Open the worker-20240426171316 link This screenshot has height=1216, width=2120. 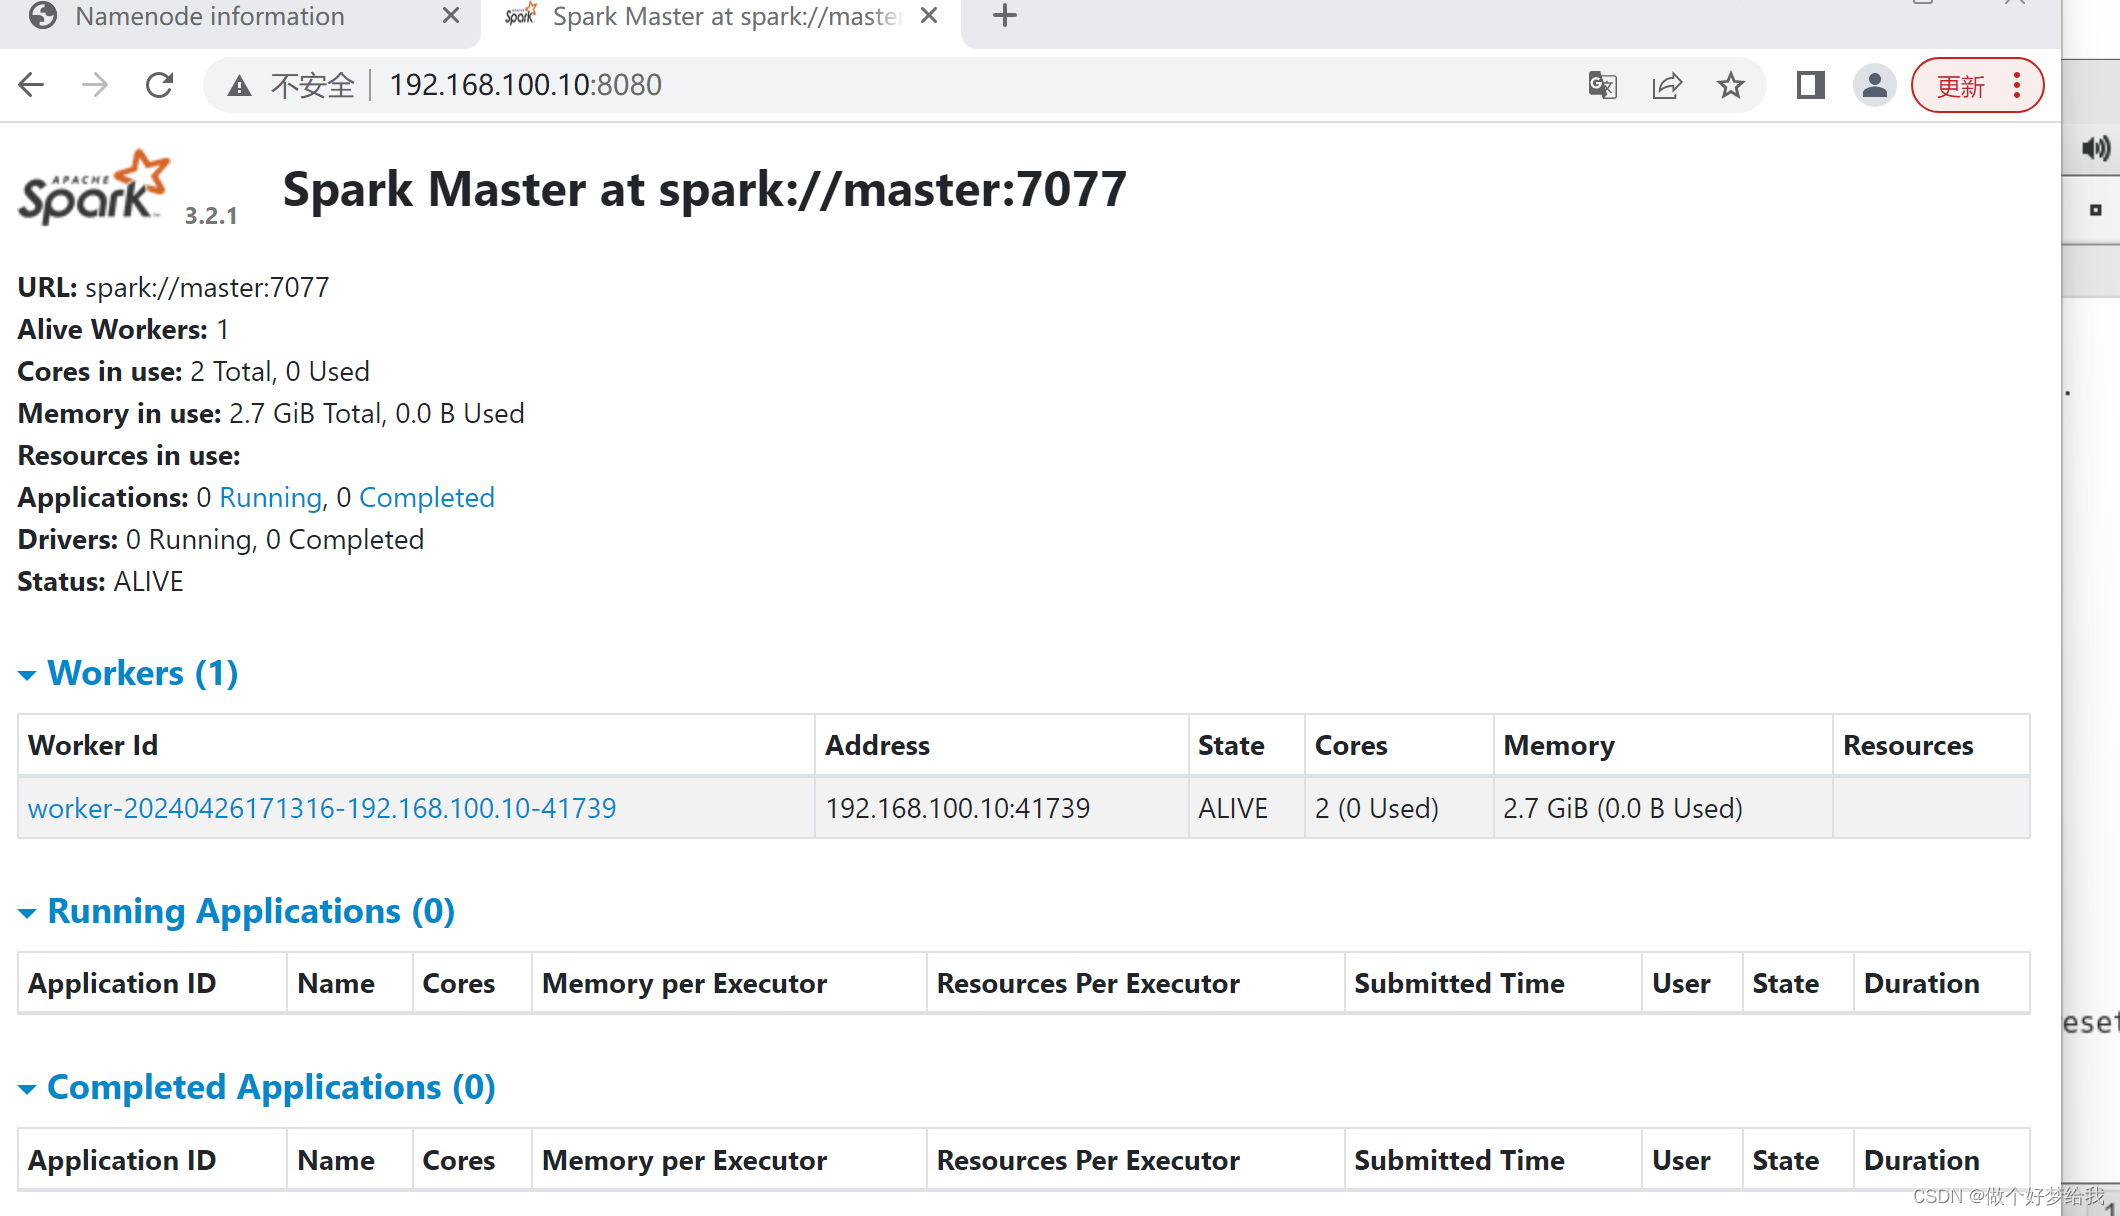322,808
